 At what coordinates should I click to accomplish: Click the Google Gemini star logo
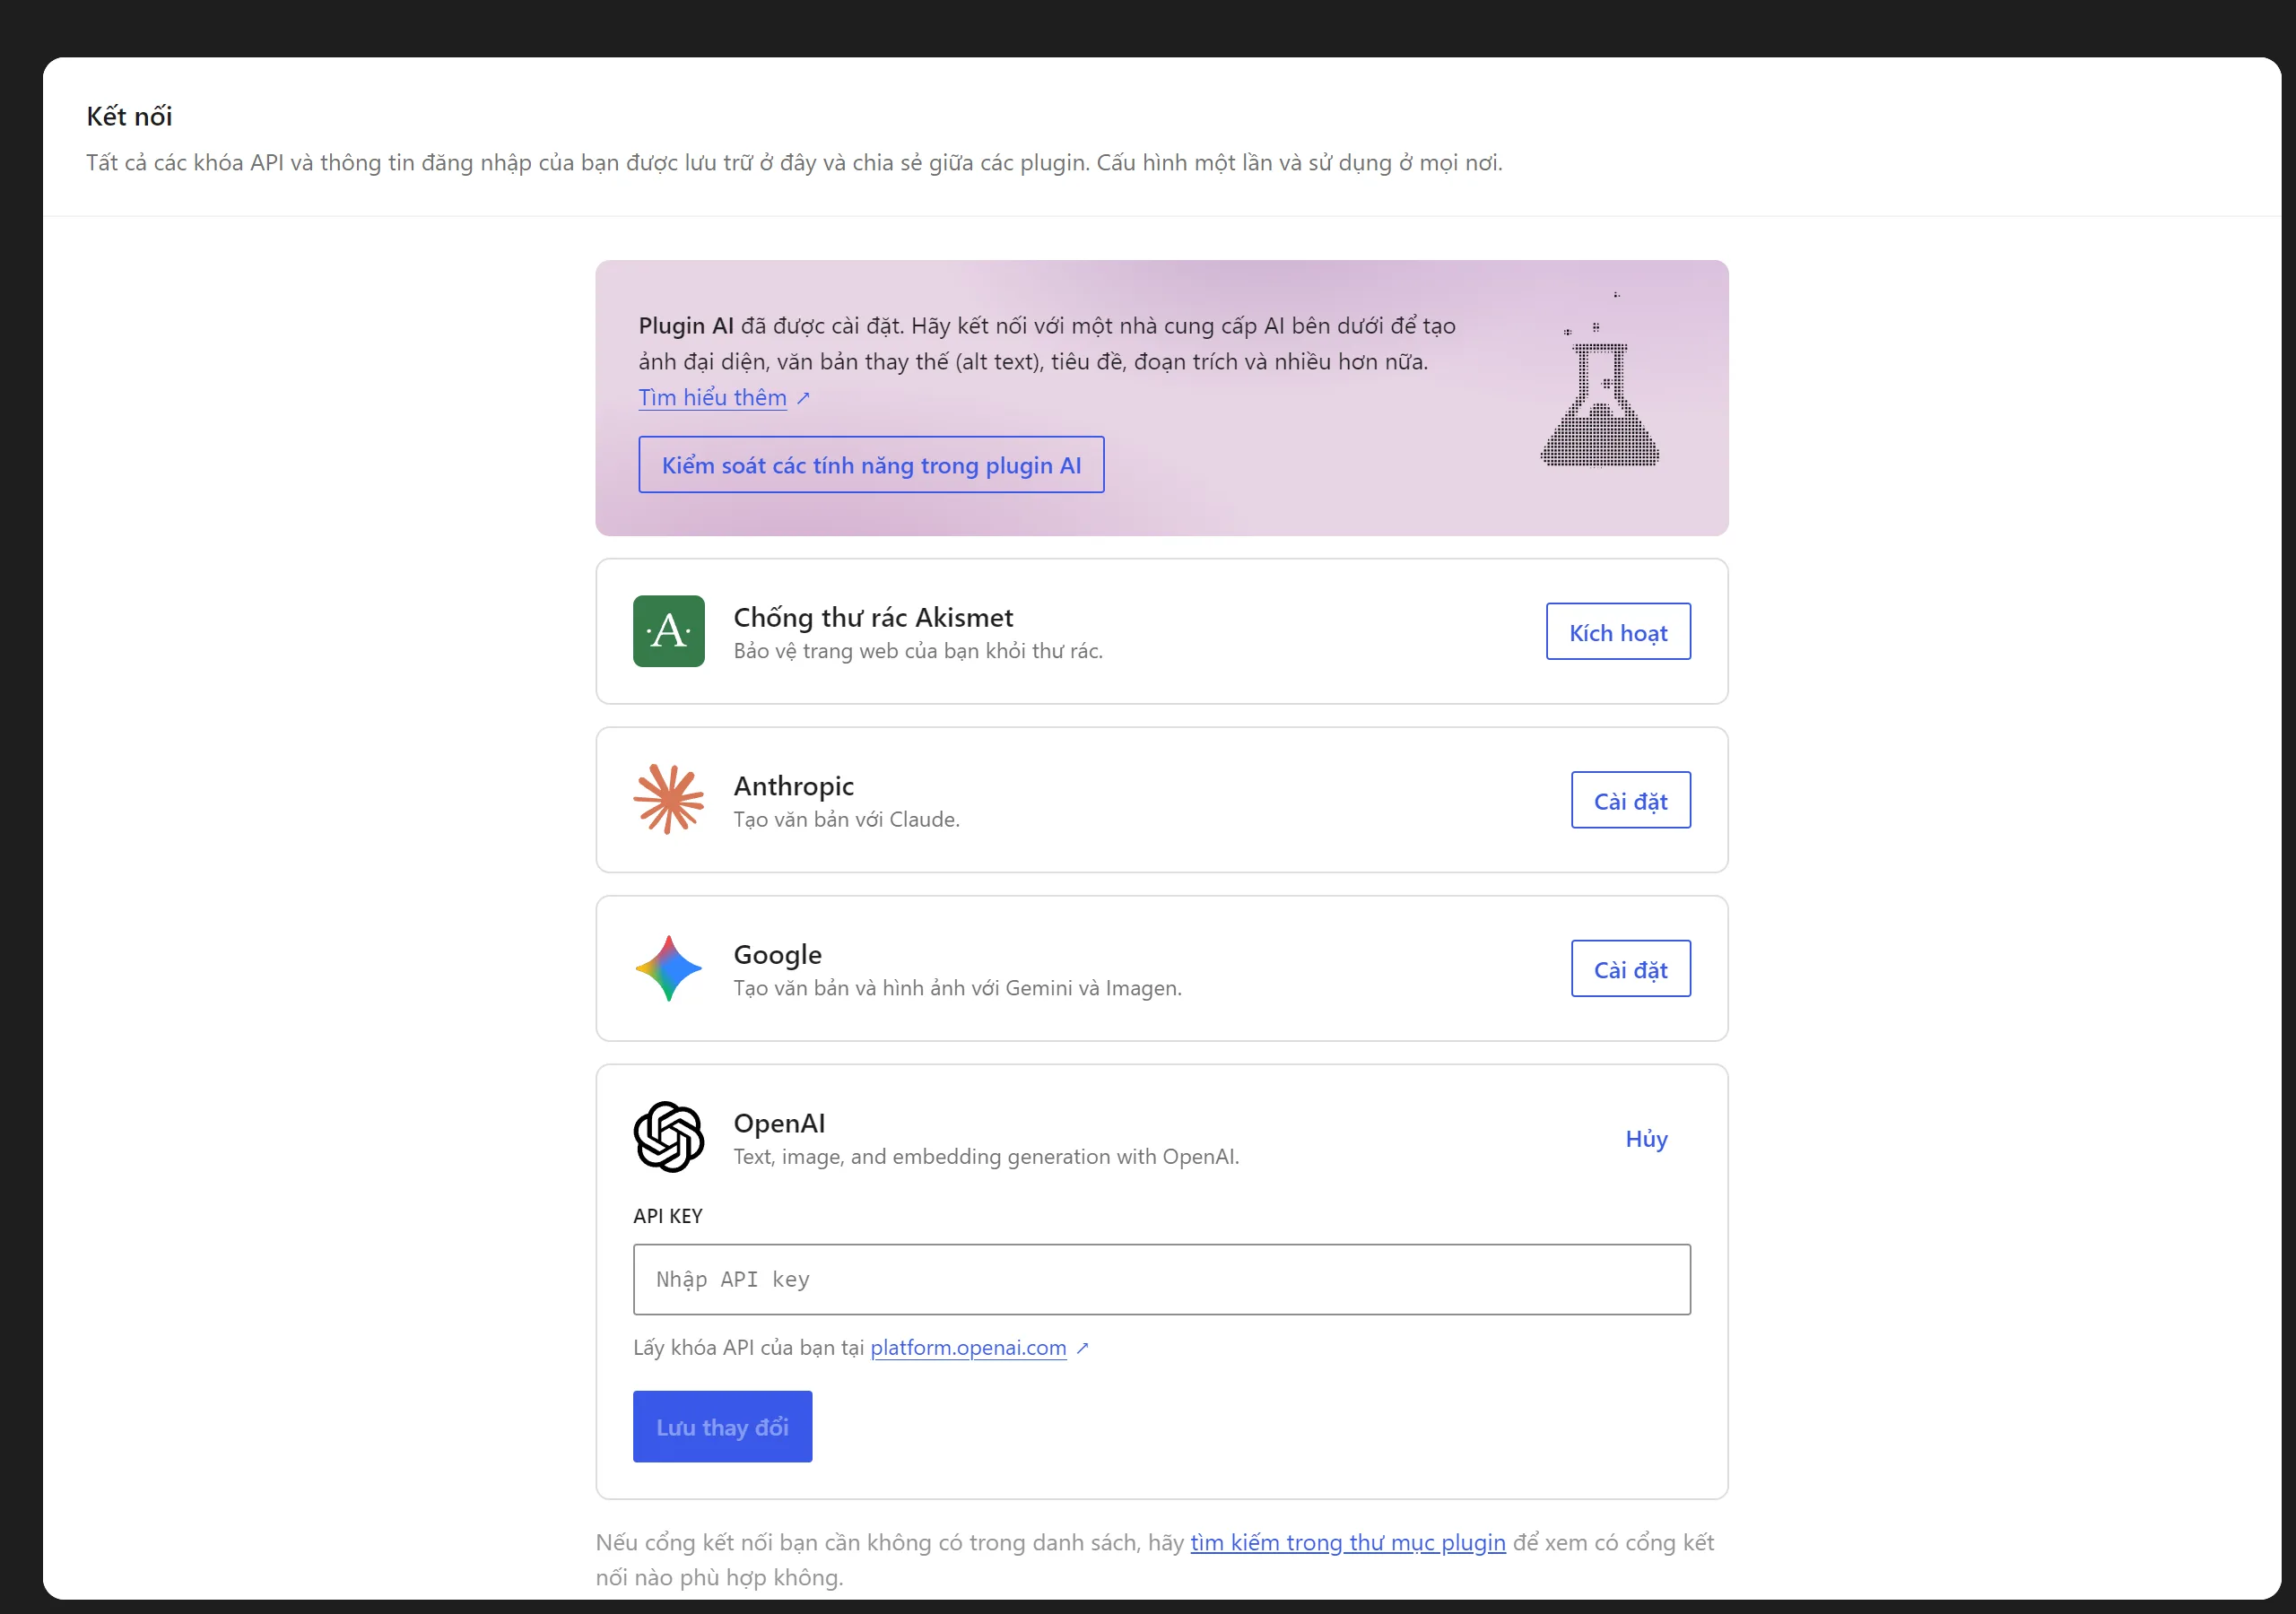(668, 968)
